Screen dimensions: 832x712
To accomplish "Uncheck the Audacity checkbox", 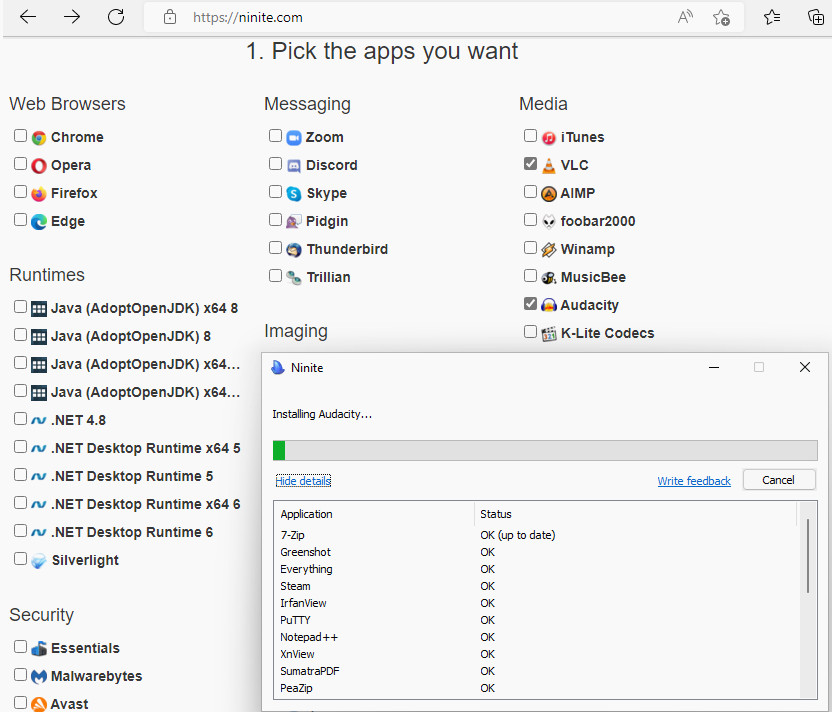I will [530, 304].
